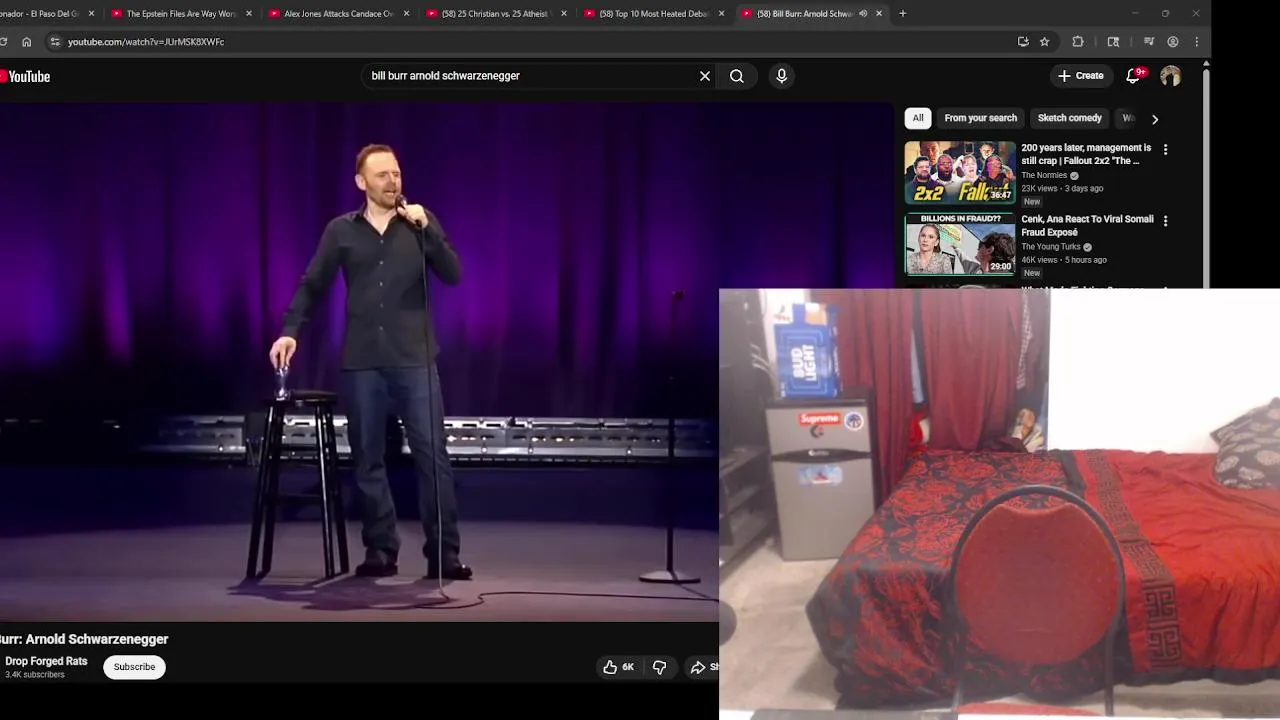Close The Epstein Files tab
This screenshot has height=720, width=1280.
(x=249, y=14)
